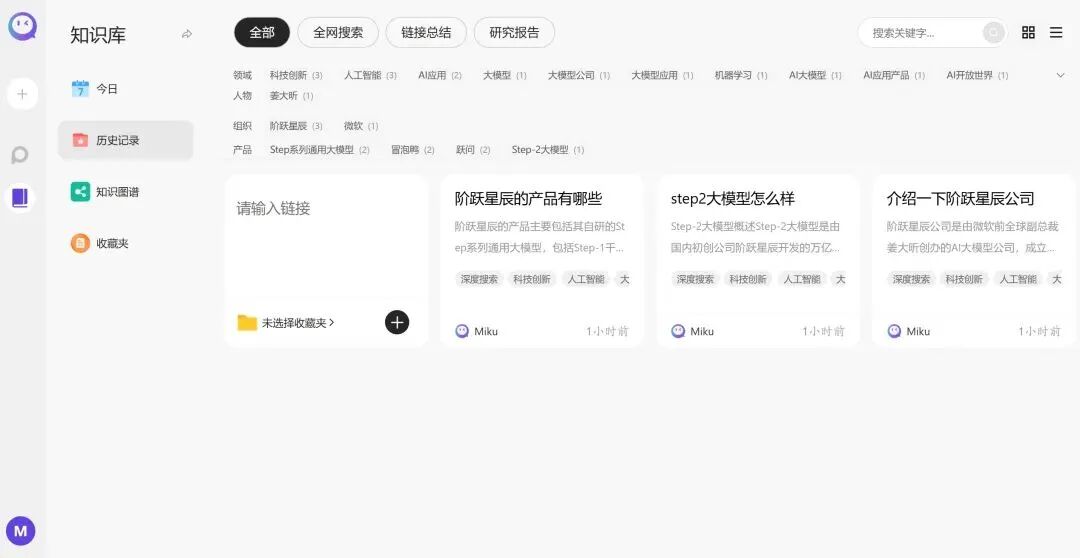The image size is (1080, 558).
Task: Click Miku avatar on step2大模型怎么样 card
Action: pyautogui.click(x=678, y=331)
